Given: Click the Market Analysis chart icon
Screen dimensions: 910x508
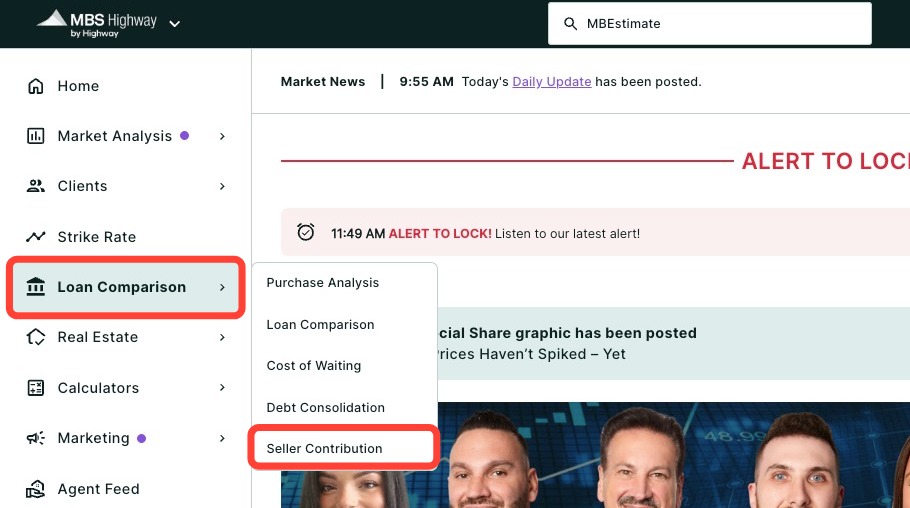Looking at the screenshot, I should click(x=36, y=136).
